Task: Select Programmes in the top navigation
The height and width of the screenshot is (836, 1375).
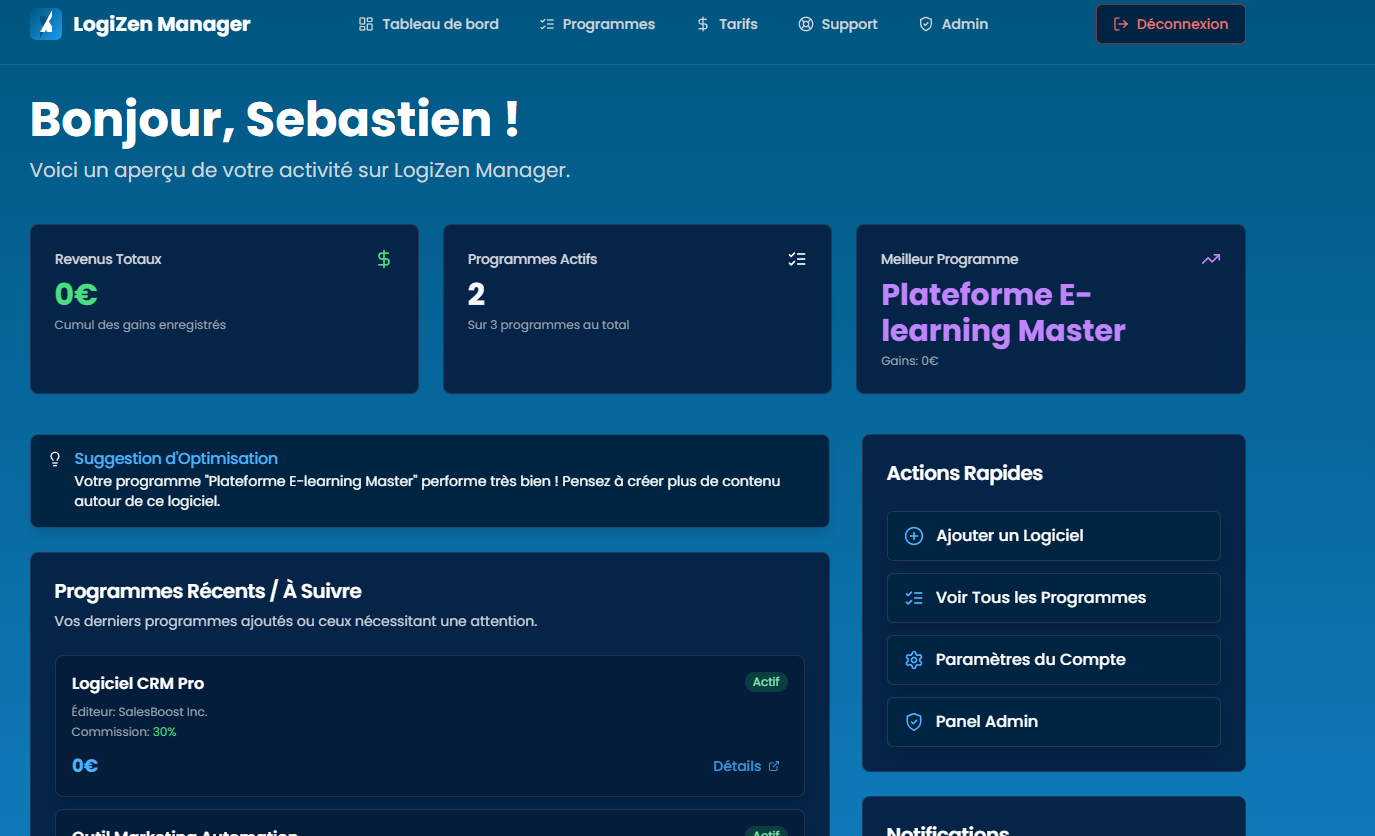Action: click(x=597, y=23)
